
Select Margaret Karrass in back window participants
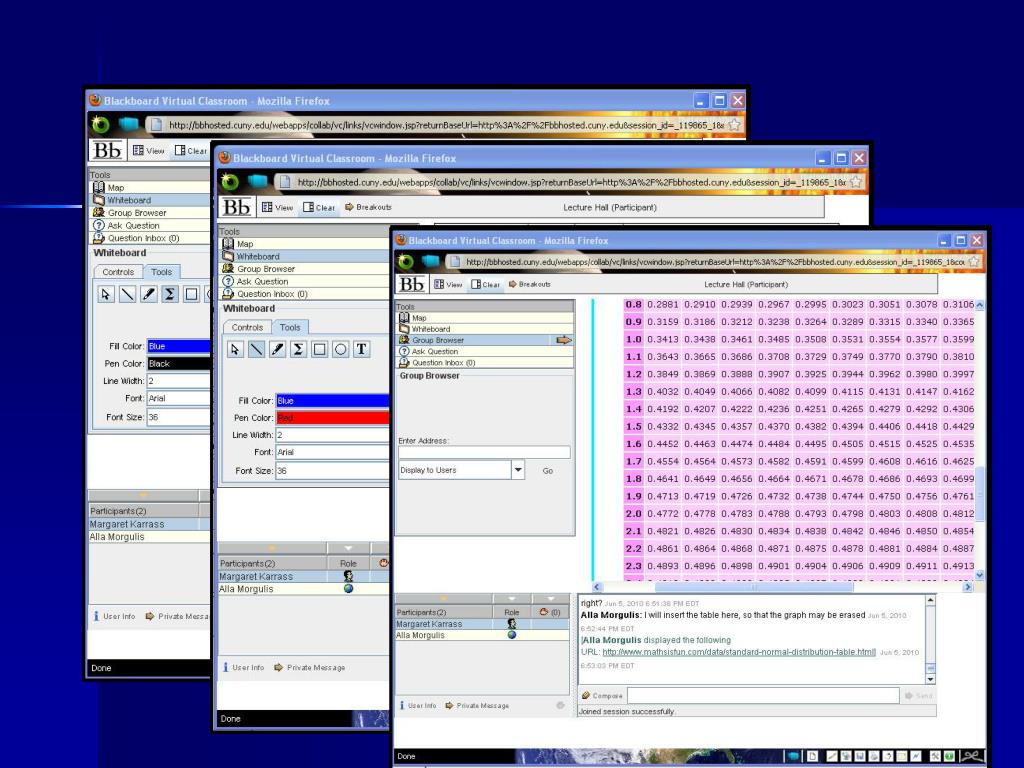click(x=150, y=524)
